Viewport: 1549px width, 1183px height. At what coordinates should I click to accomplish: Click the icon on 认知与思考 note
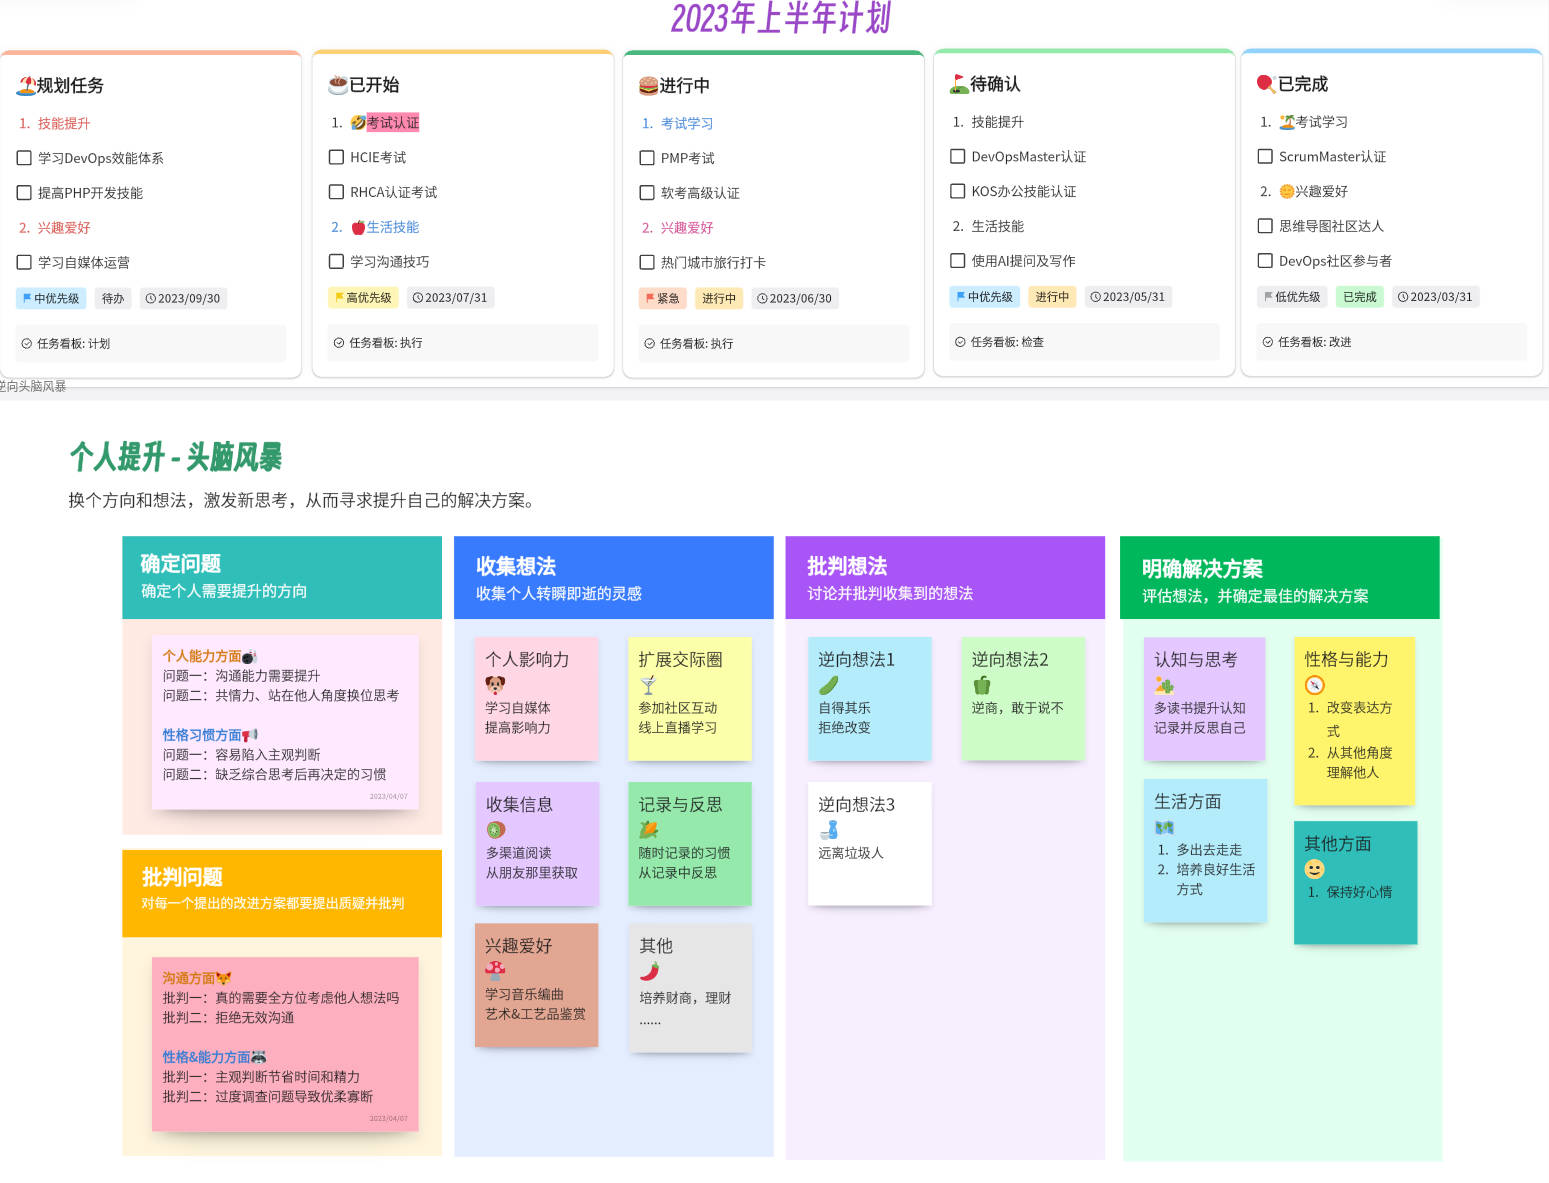[1164, 685]
